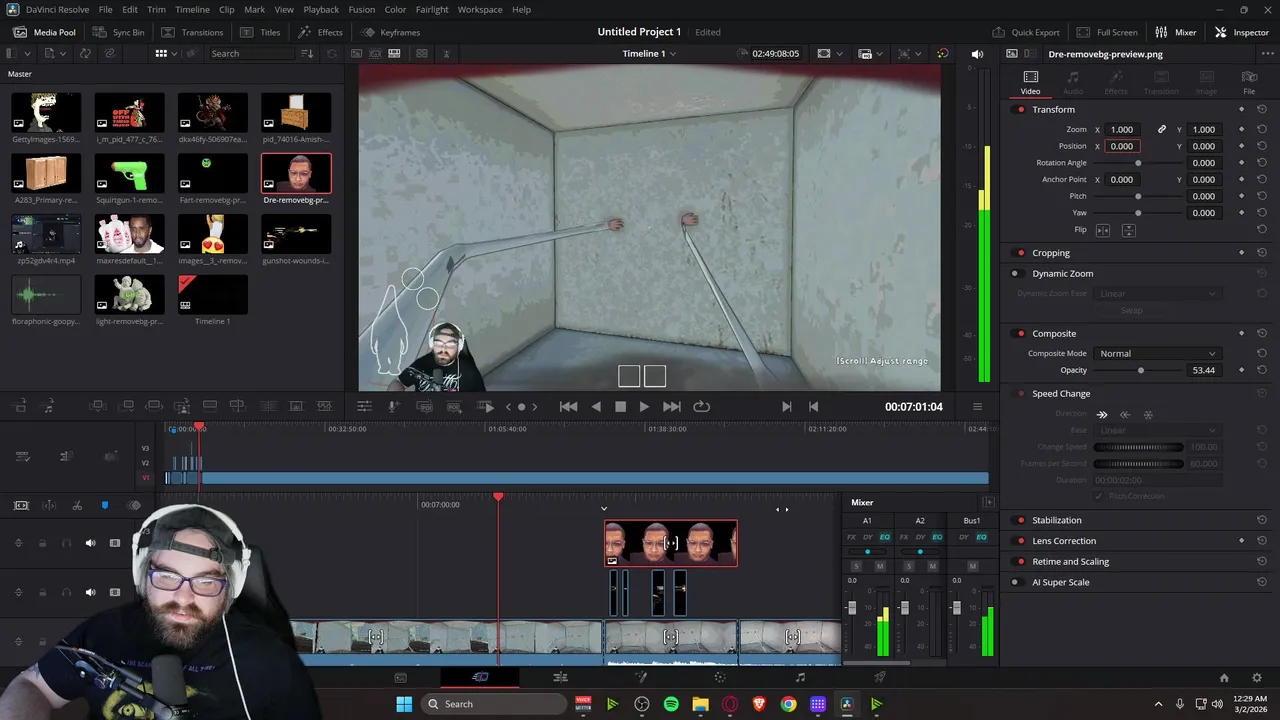Click the Rotation Angle slider handle

click(x=1138, y=163)
